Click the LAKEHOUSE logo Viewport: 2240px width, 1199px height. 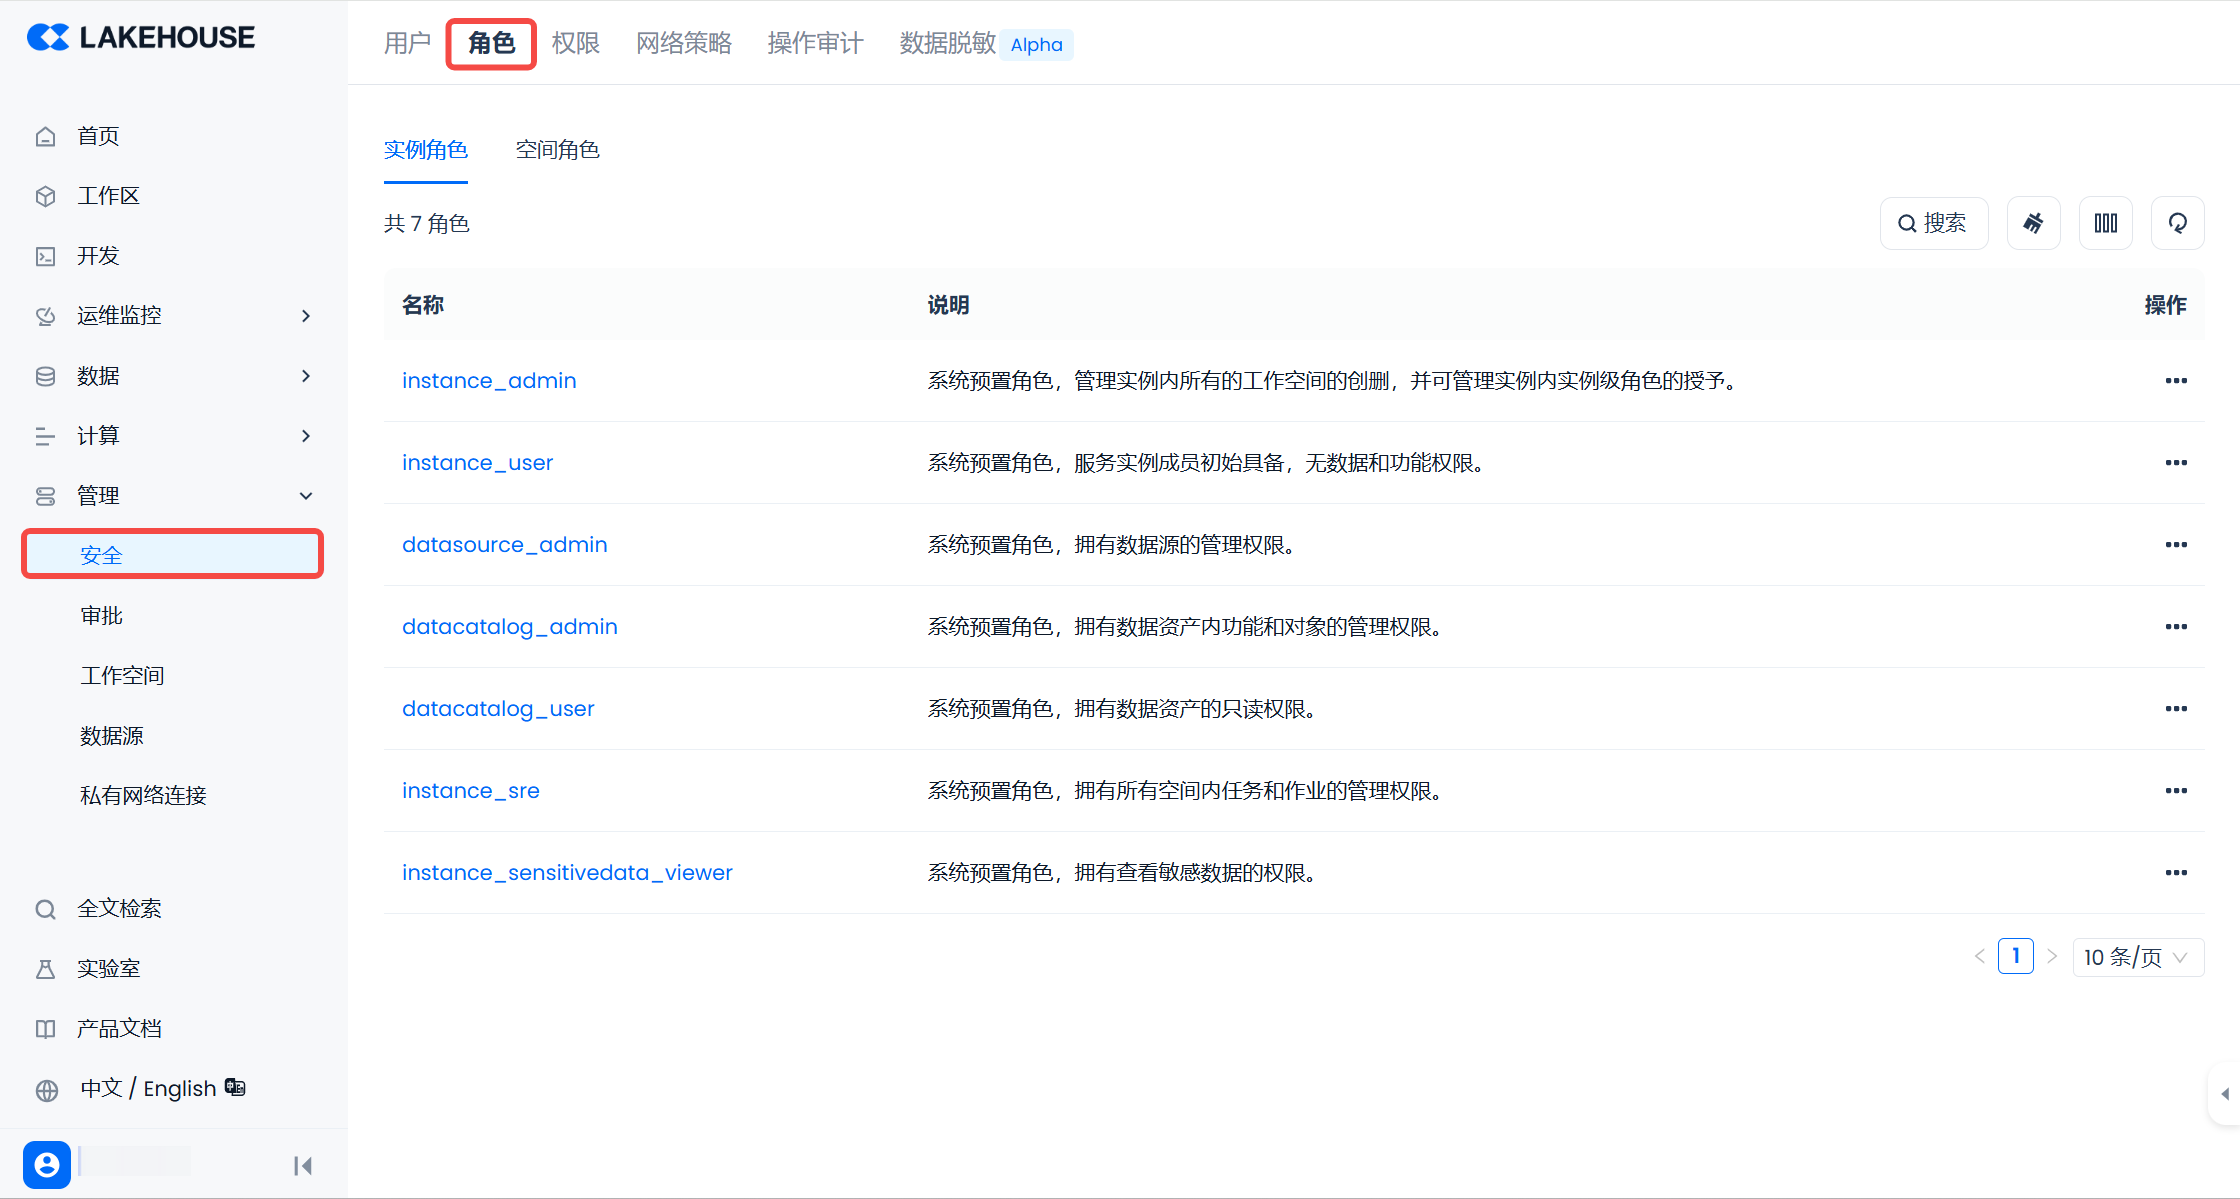[141, 38]
